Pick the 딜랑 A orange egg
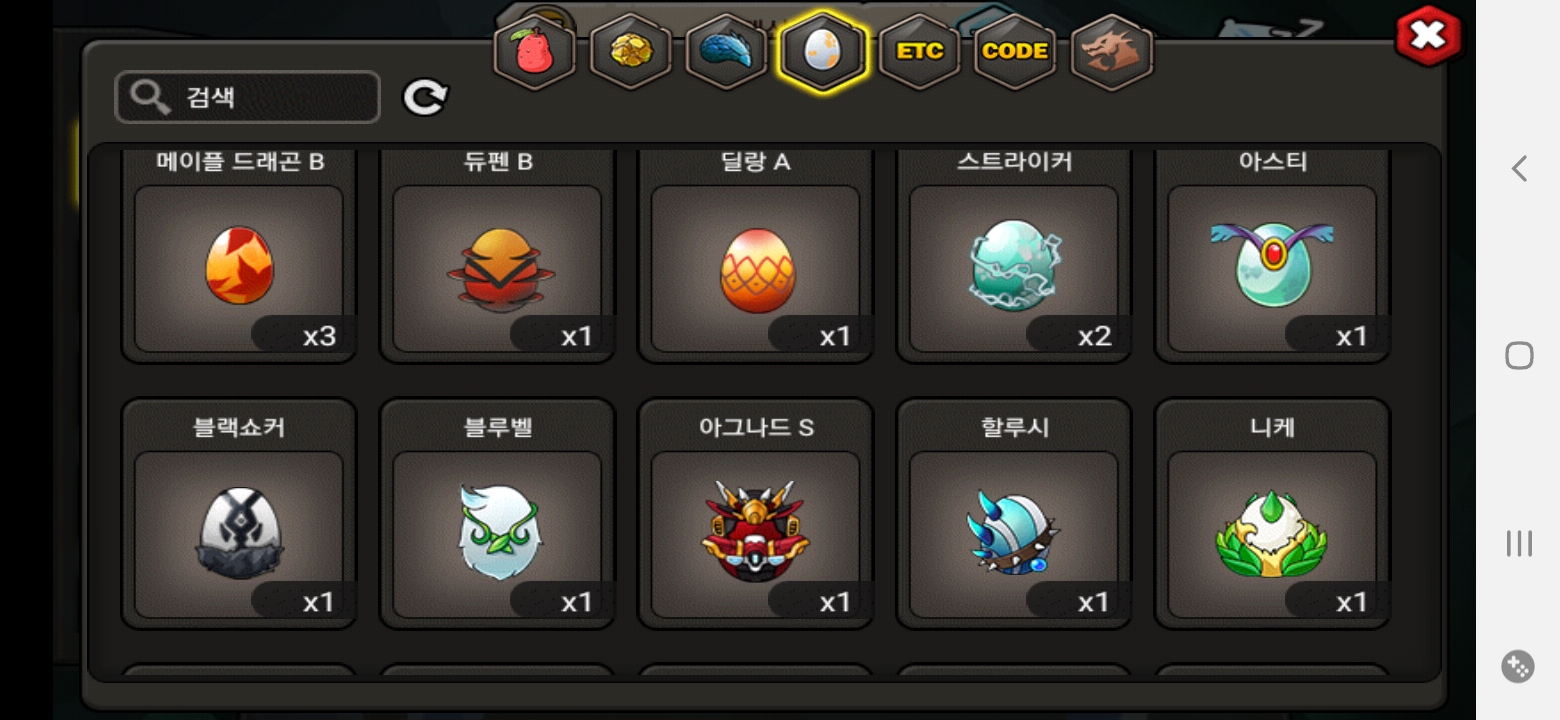The image size is (1560, 720). [x=756, y=255]
